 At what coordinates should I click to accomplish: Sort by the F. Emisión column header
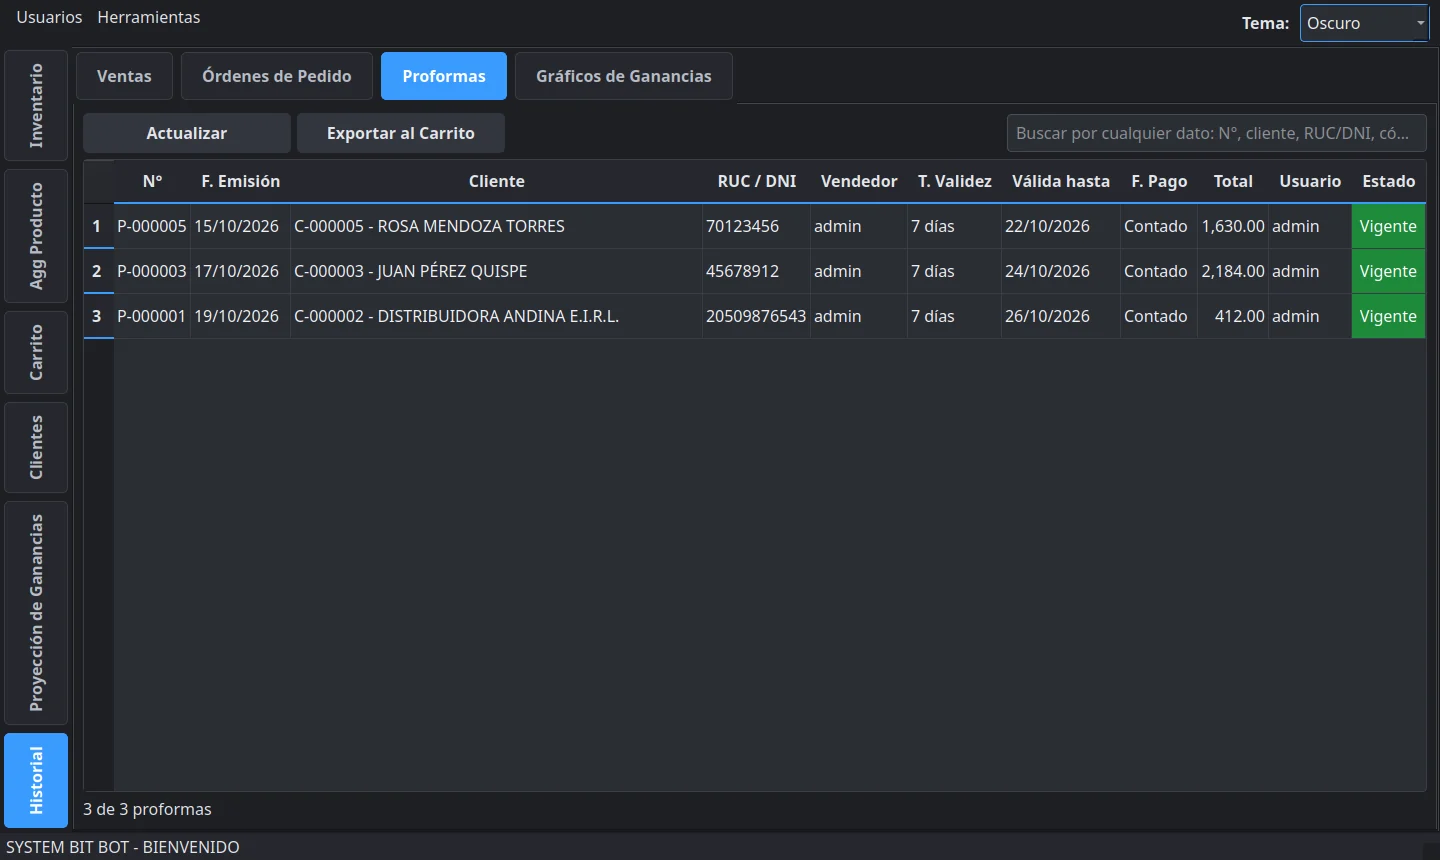241,181
